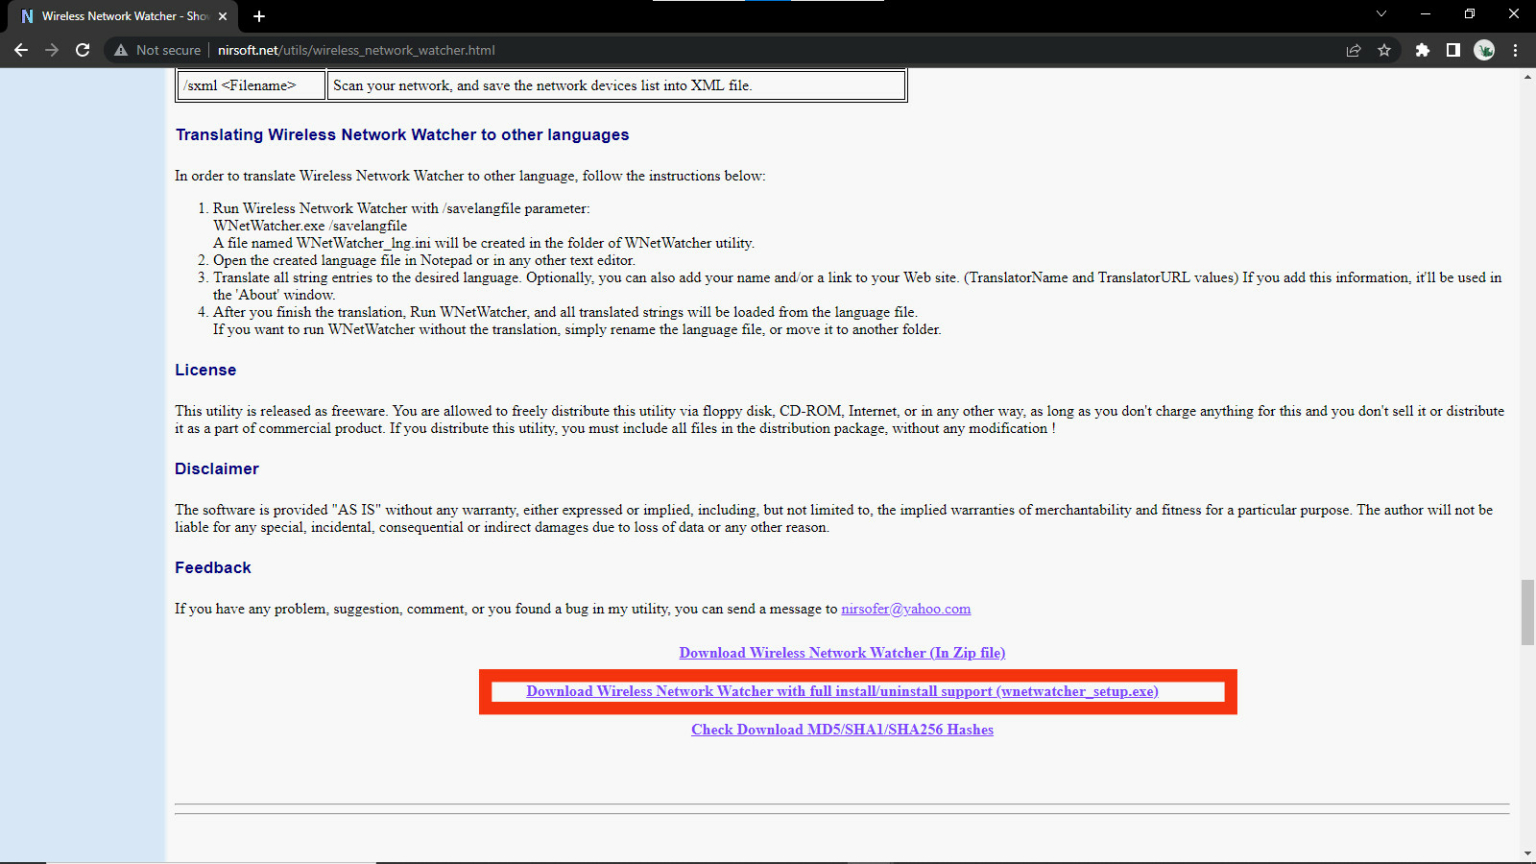The image size is (1536, 864).
Task: Click the browser Forward arrow
Action: coord(52,50)
